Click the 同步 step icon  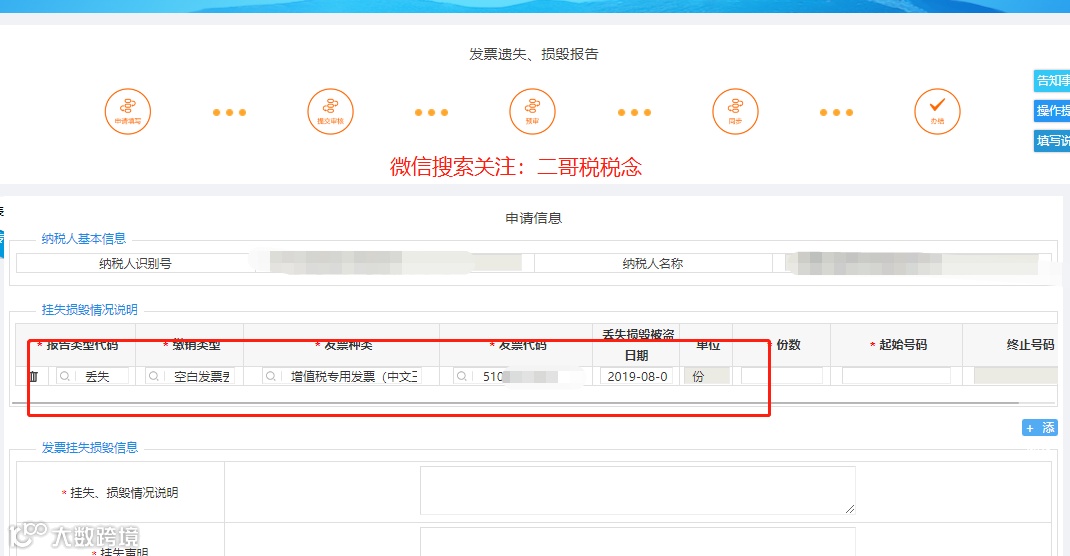735,111
